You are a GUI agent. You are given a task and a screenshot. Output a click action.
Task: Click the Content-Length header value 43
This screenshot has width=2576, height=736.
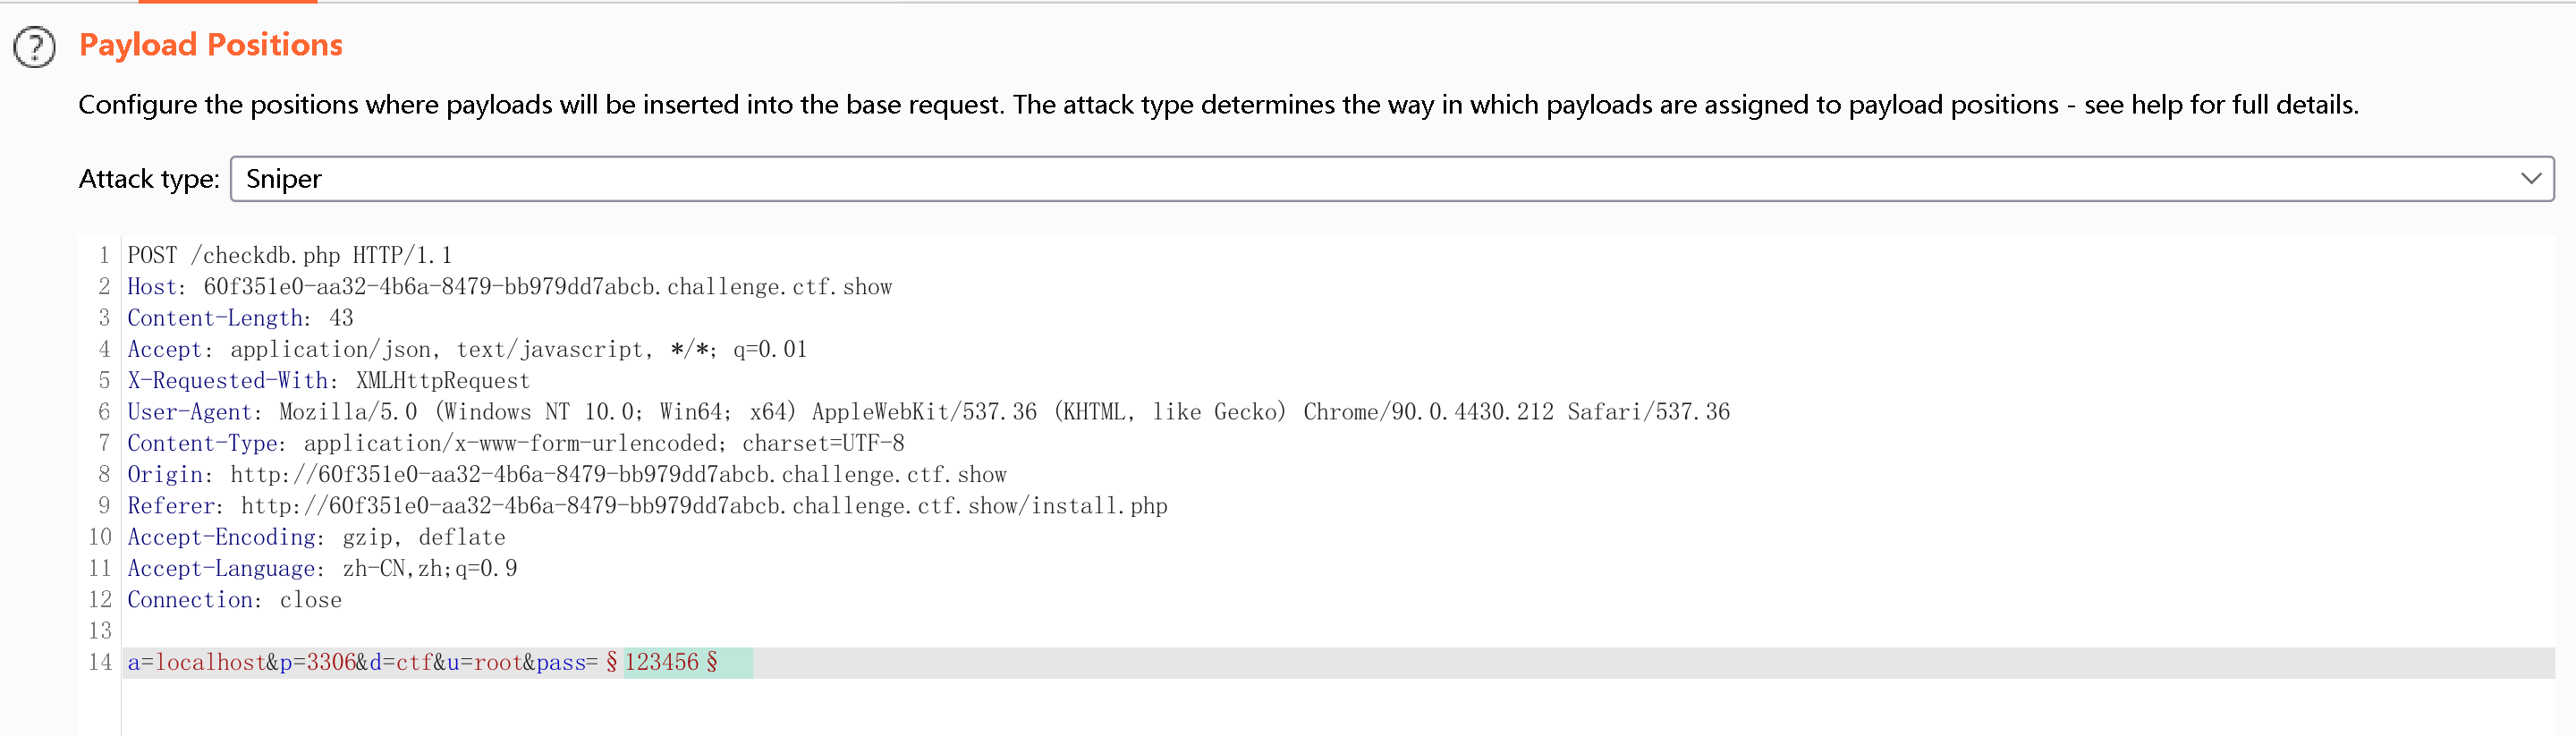point(341,318)
